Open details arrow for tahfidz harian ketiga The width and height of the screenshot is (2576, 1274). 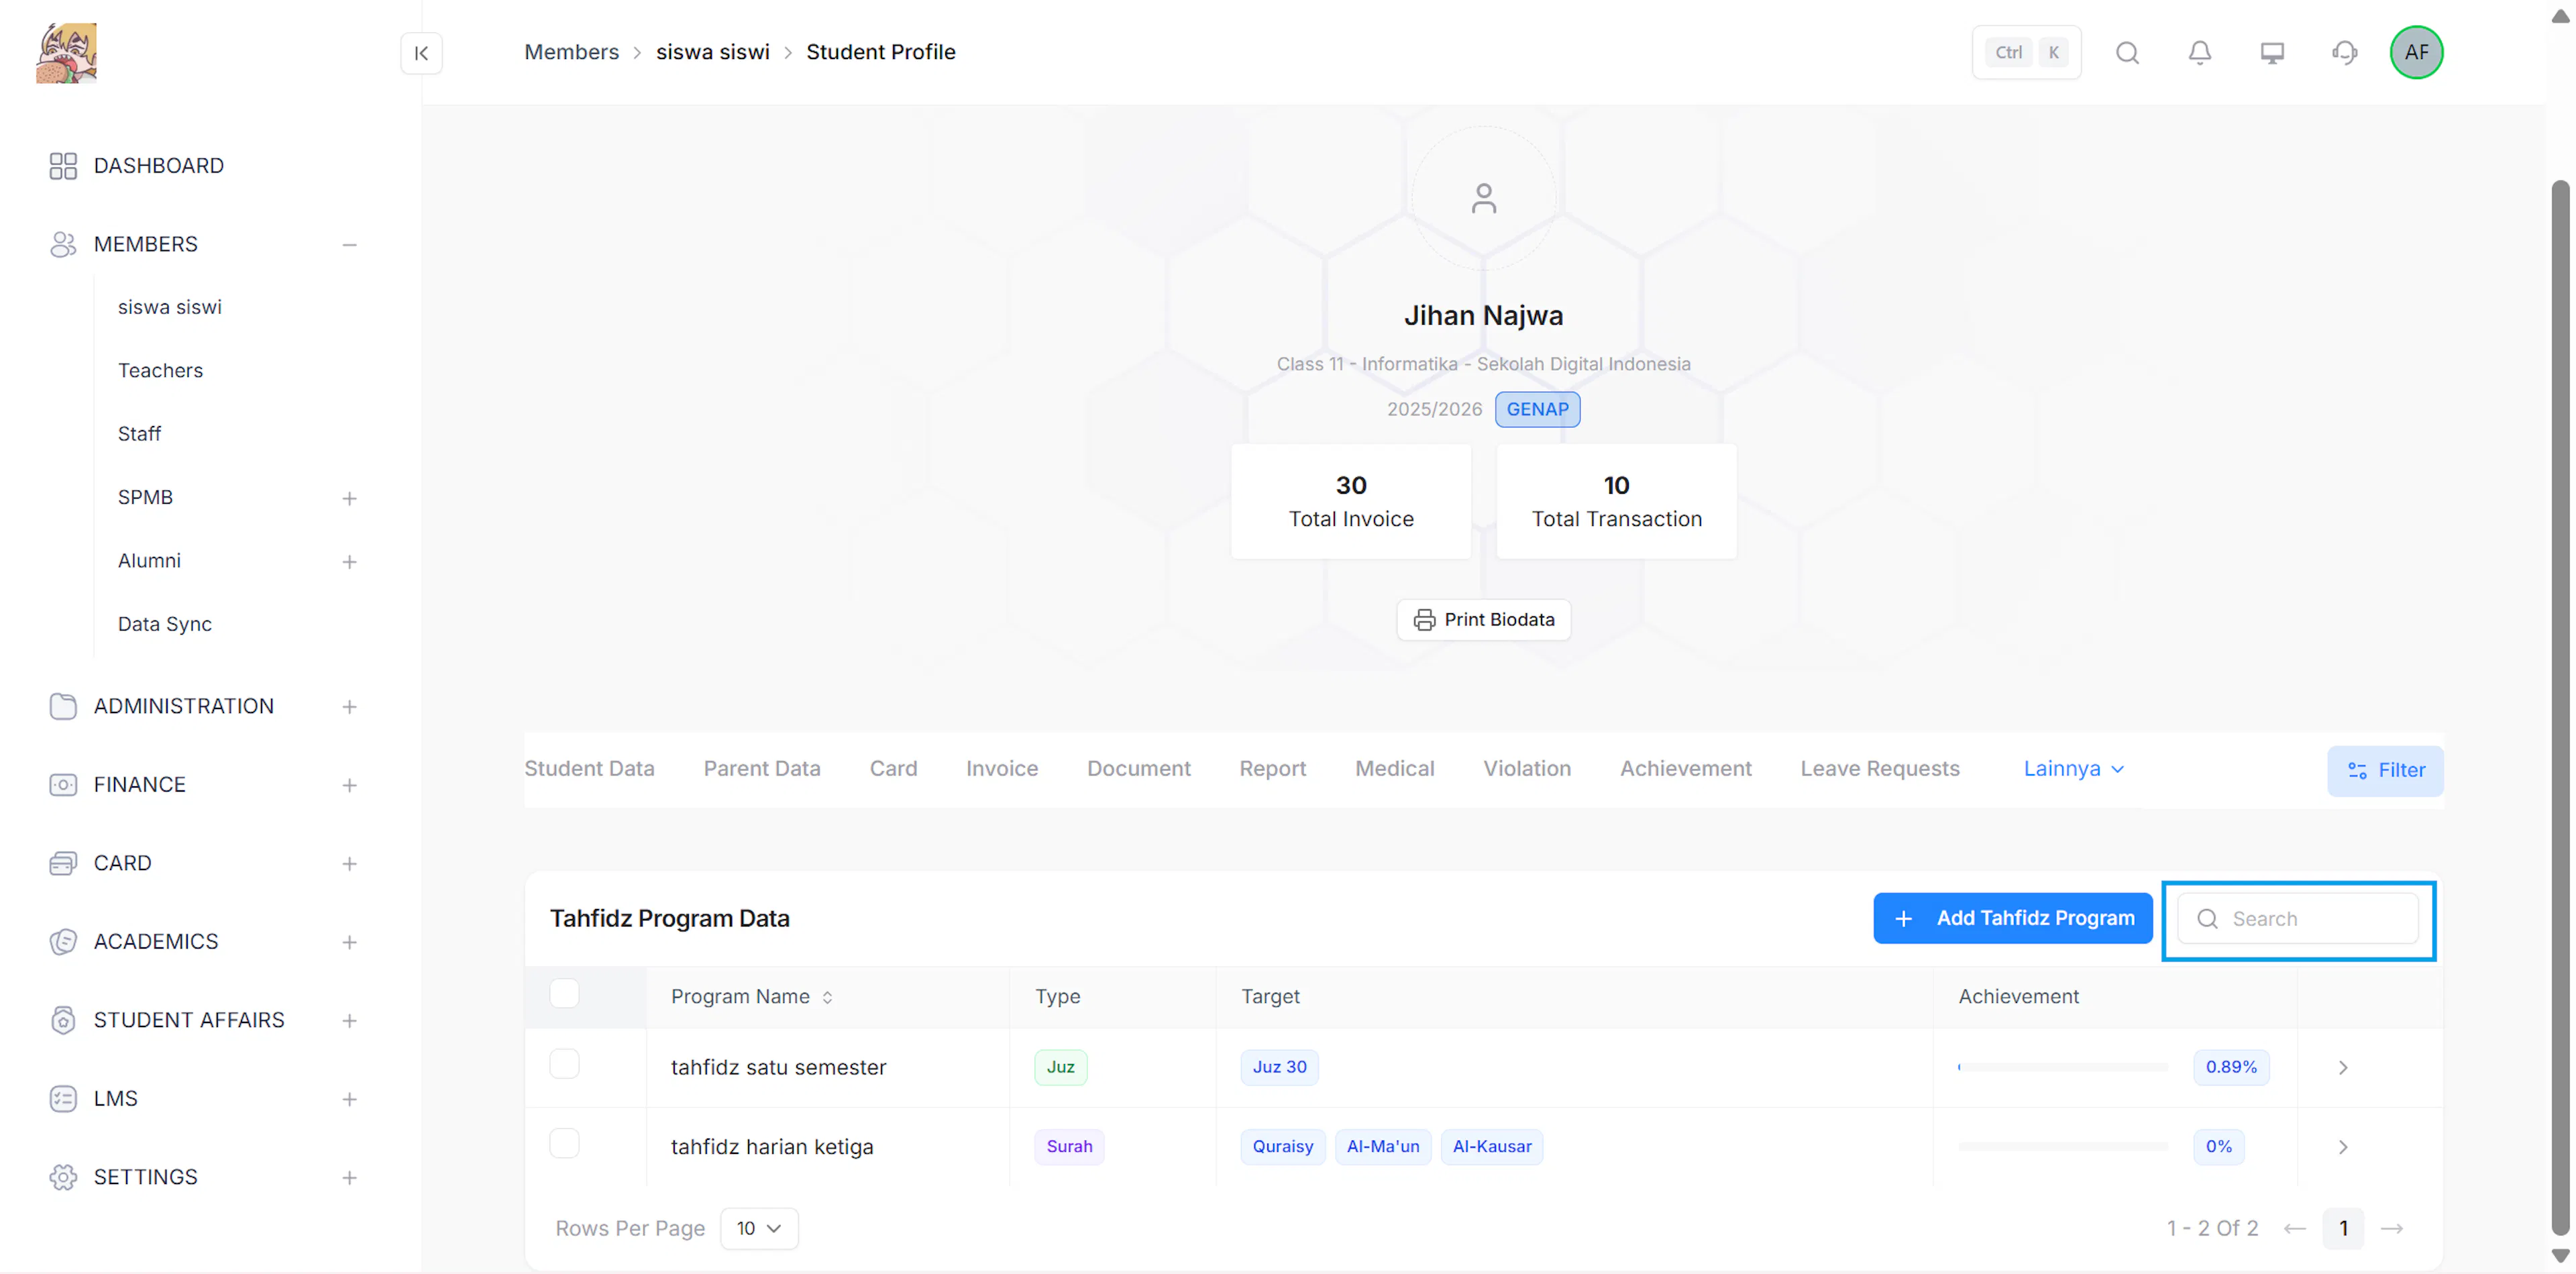pos(2342,1147)
